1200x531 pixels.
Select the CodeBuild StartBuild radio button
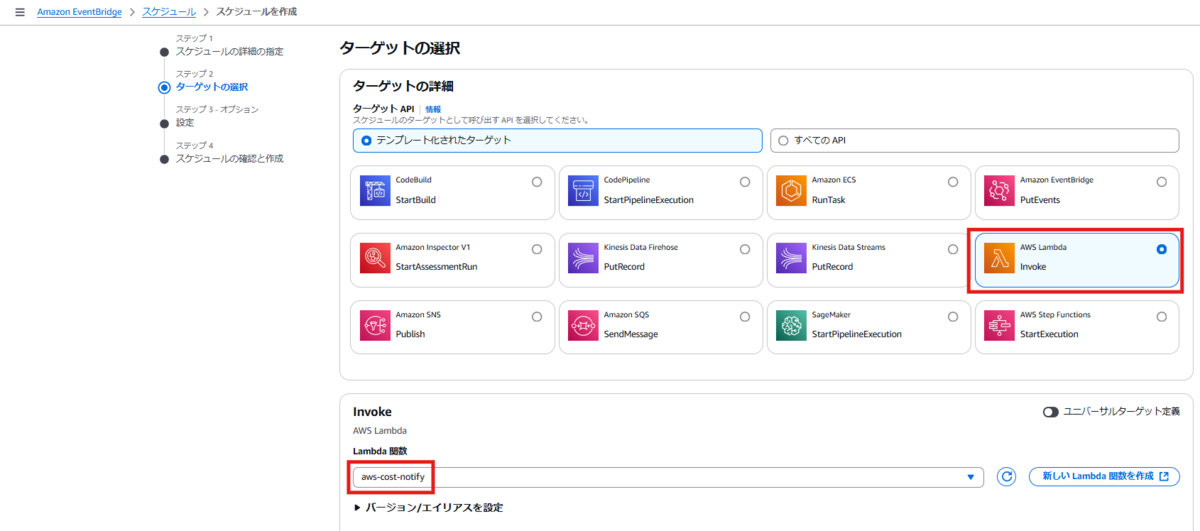click(x=537, y=182)
